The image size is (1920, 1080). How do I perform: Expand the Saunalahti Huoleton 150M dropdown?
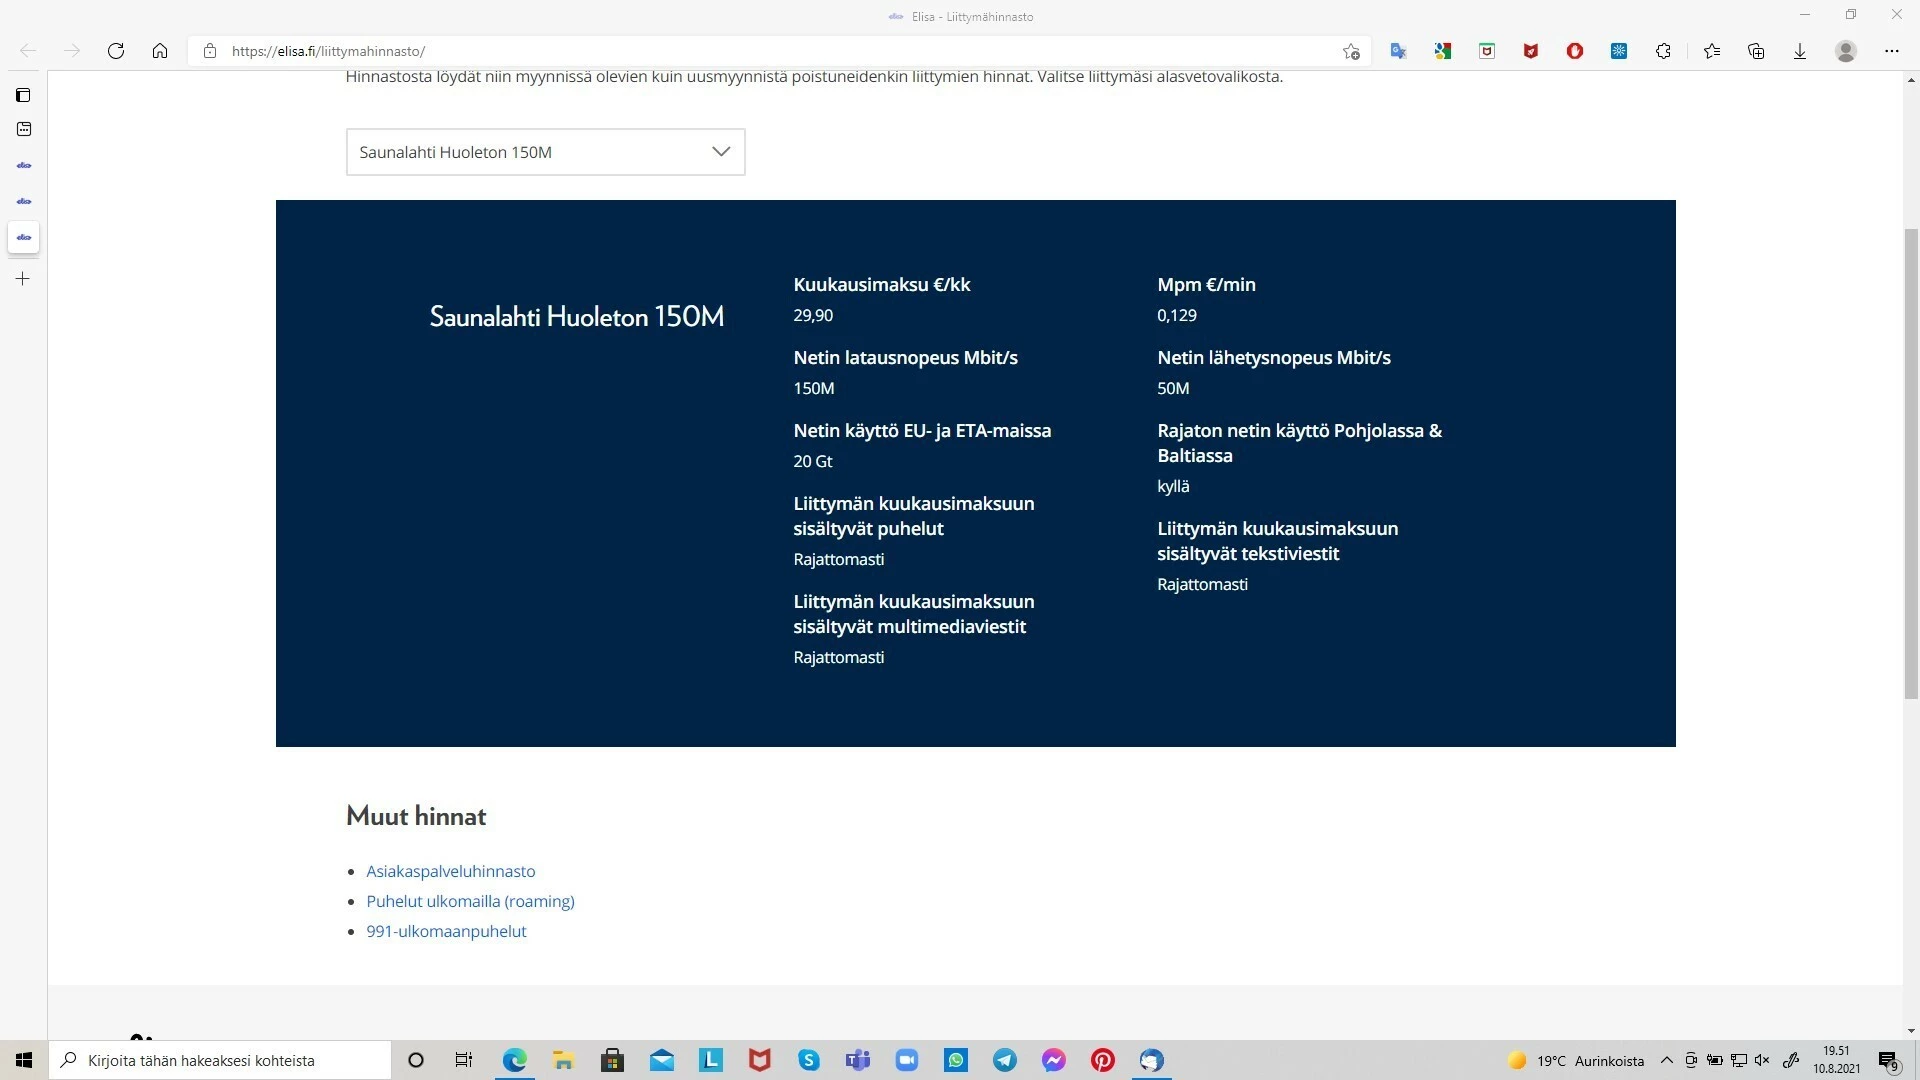(545, 152)
